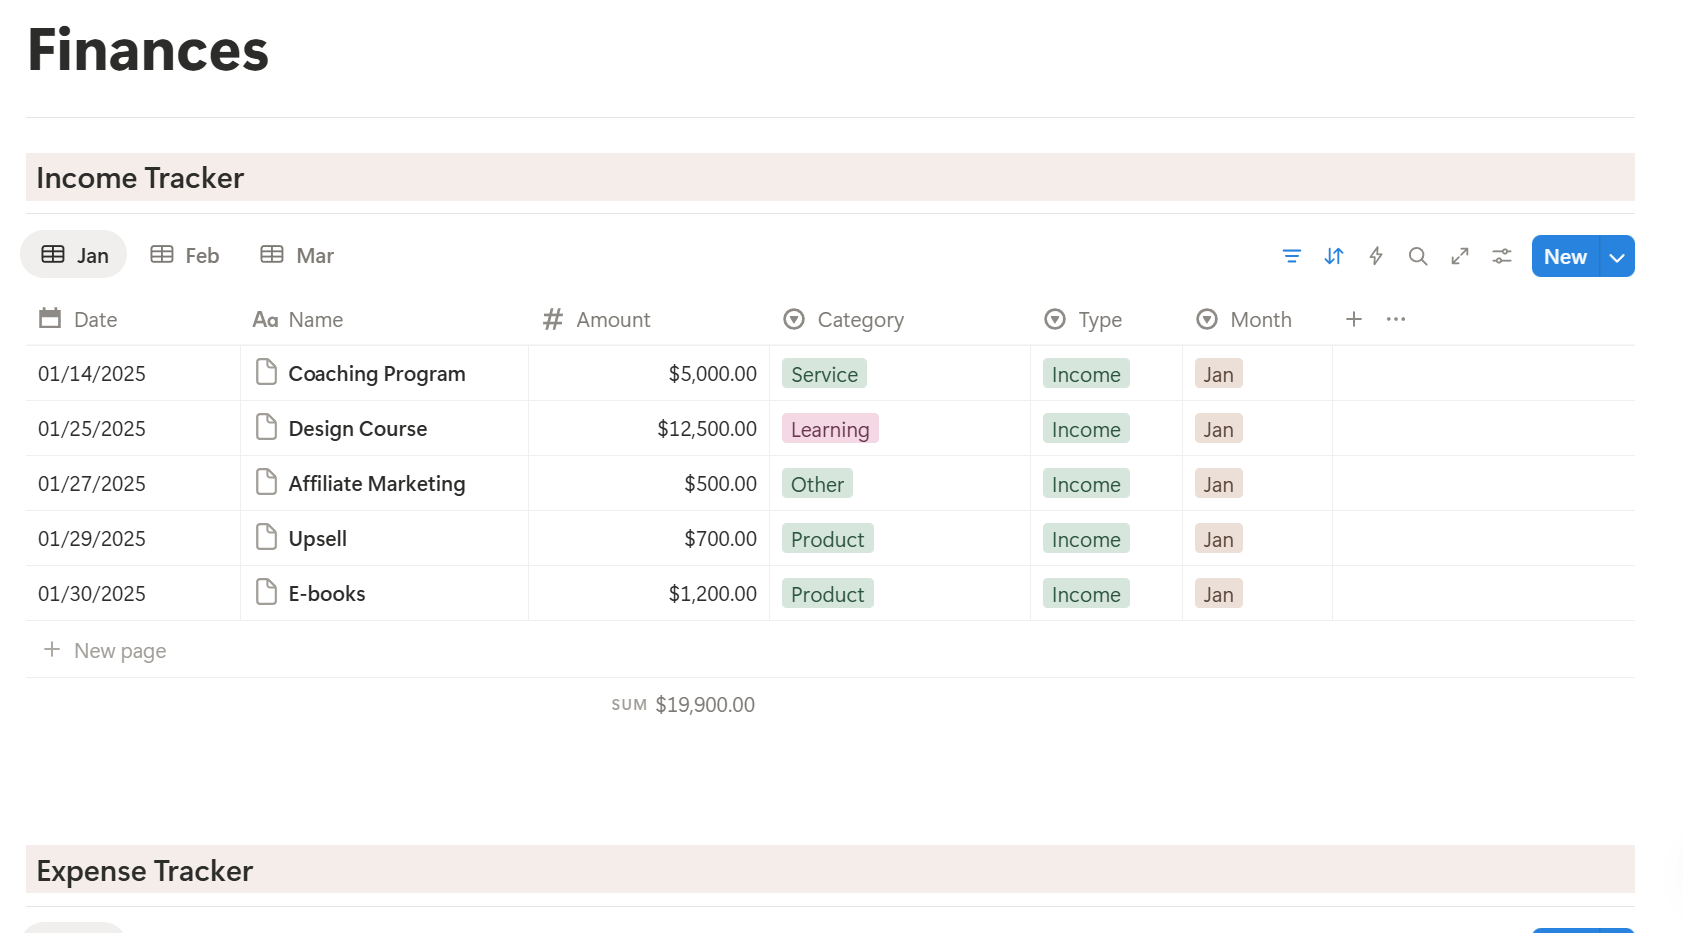1683x933 pixels.
Task: Select the Jan view tab
Action: pos(75,255)
